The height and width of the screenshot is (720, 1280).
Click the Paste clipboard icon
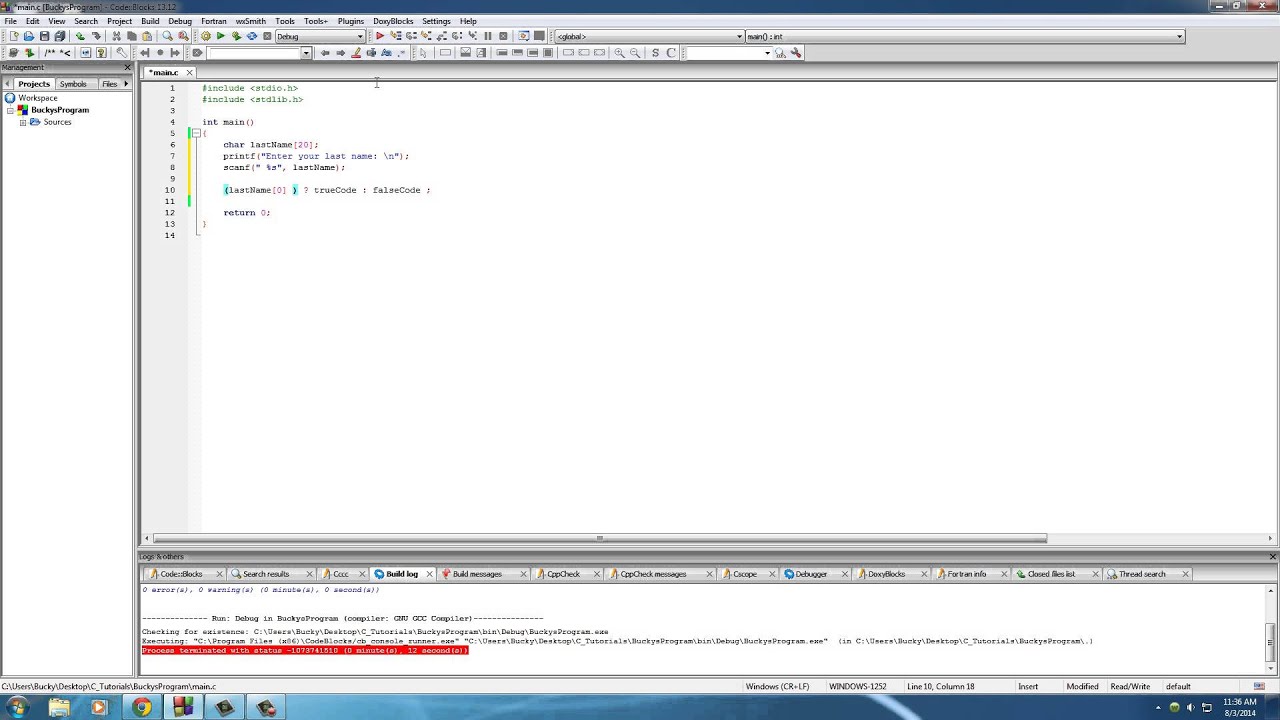[147, 36]
